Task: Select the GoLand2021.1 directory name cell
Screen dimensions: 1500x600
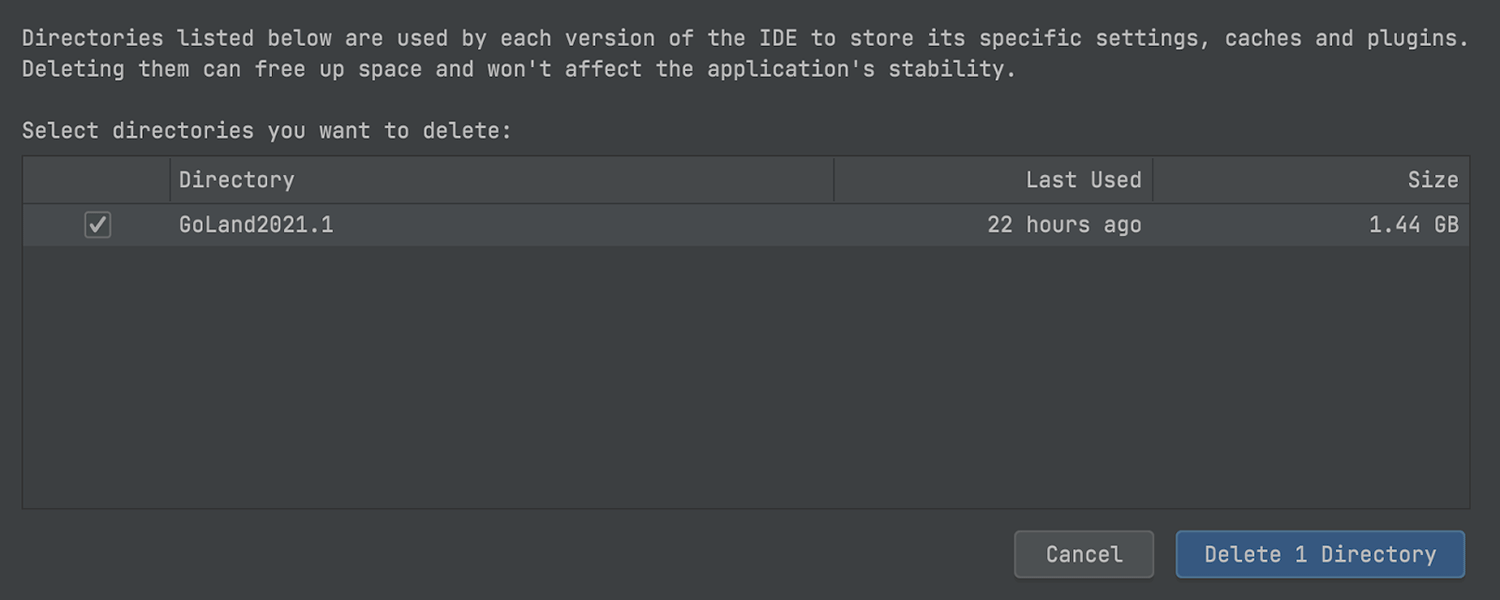Action: pyautogui.click(x=256, y=225)
